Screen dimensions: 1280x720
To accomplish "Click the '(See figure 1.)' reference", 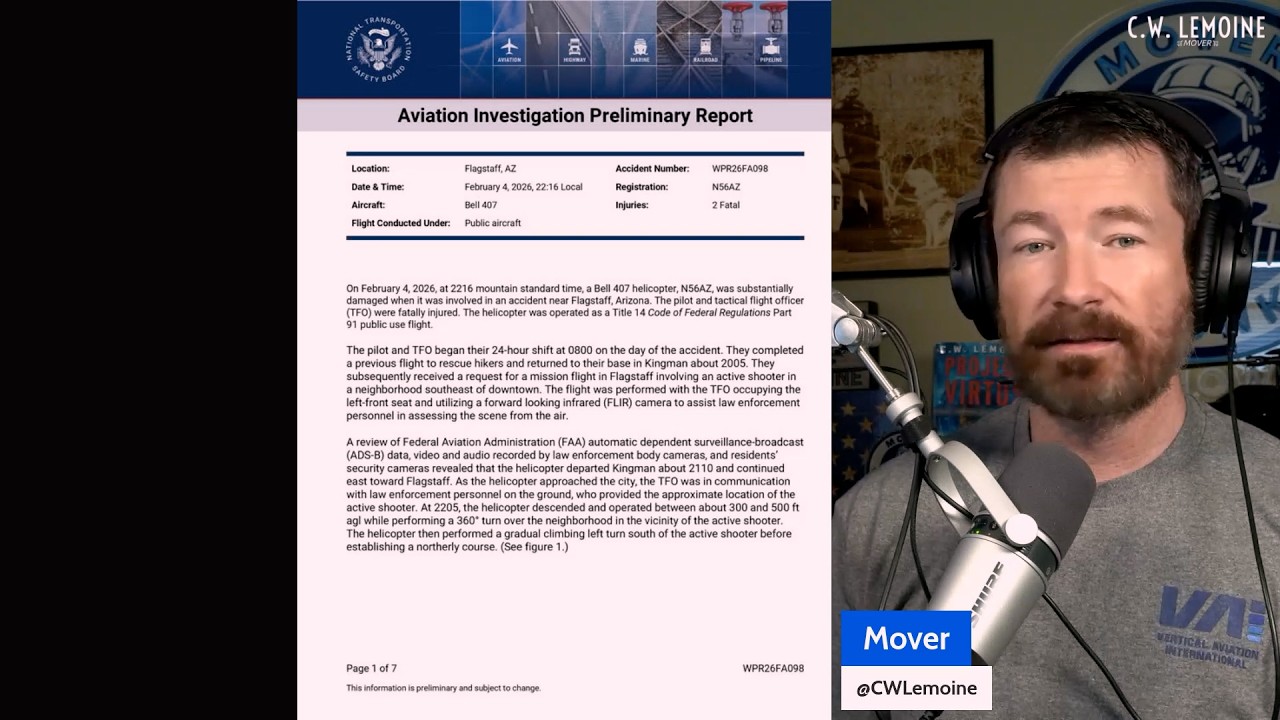I will coord(534,547).
